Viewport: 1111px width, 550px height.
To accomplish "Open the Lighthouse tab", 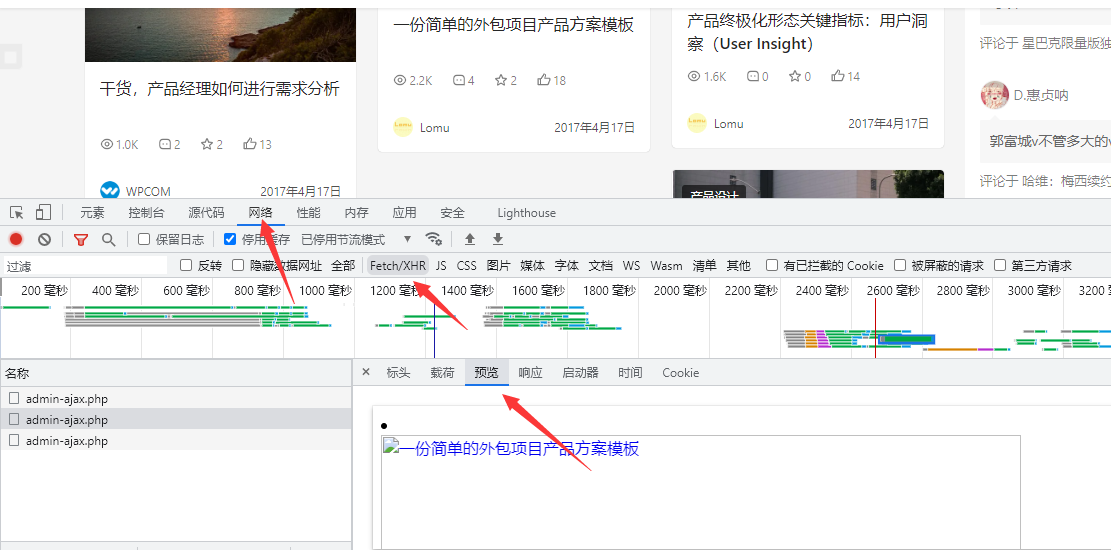I will [x=526, y=213].
